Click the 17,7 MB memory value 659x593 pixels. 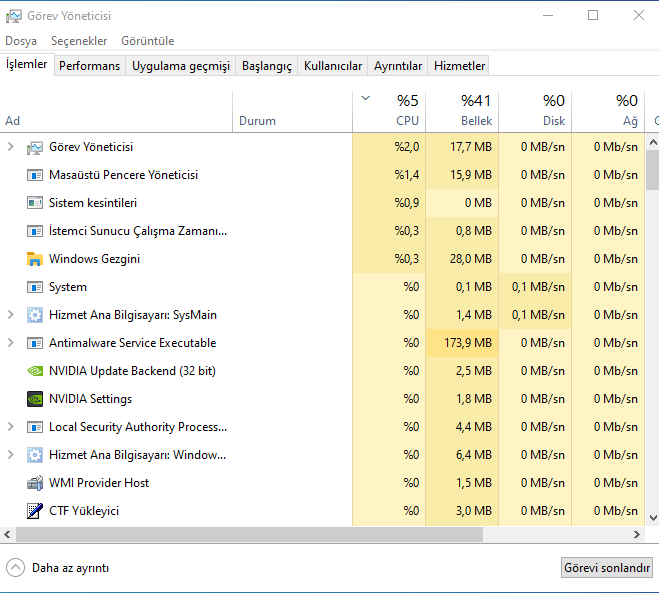pyautogui.click(x=471, y=147)
